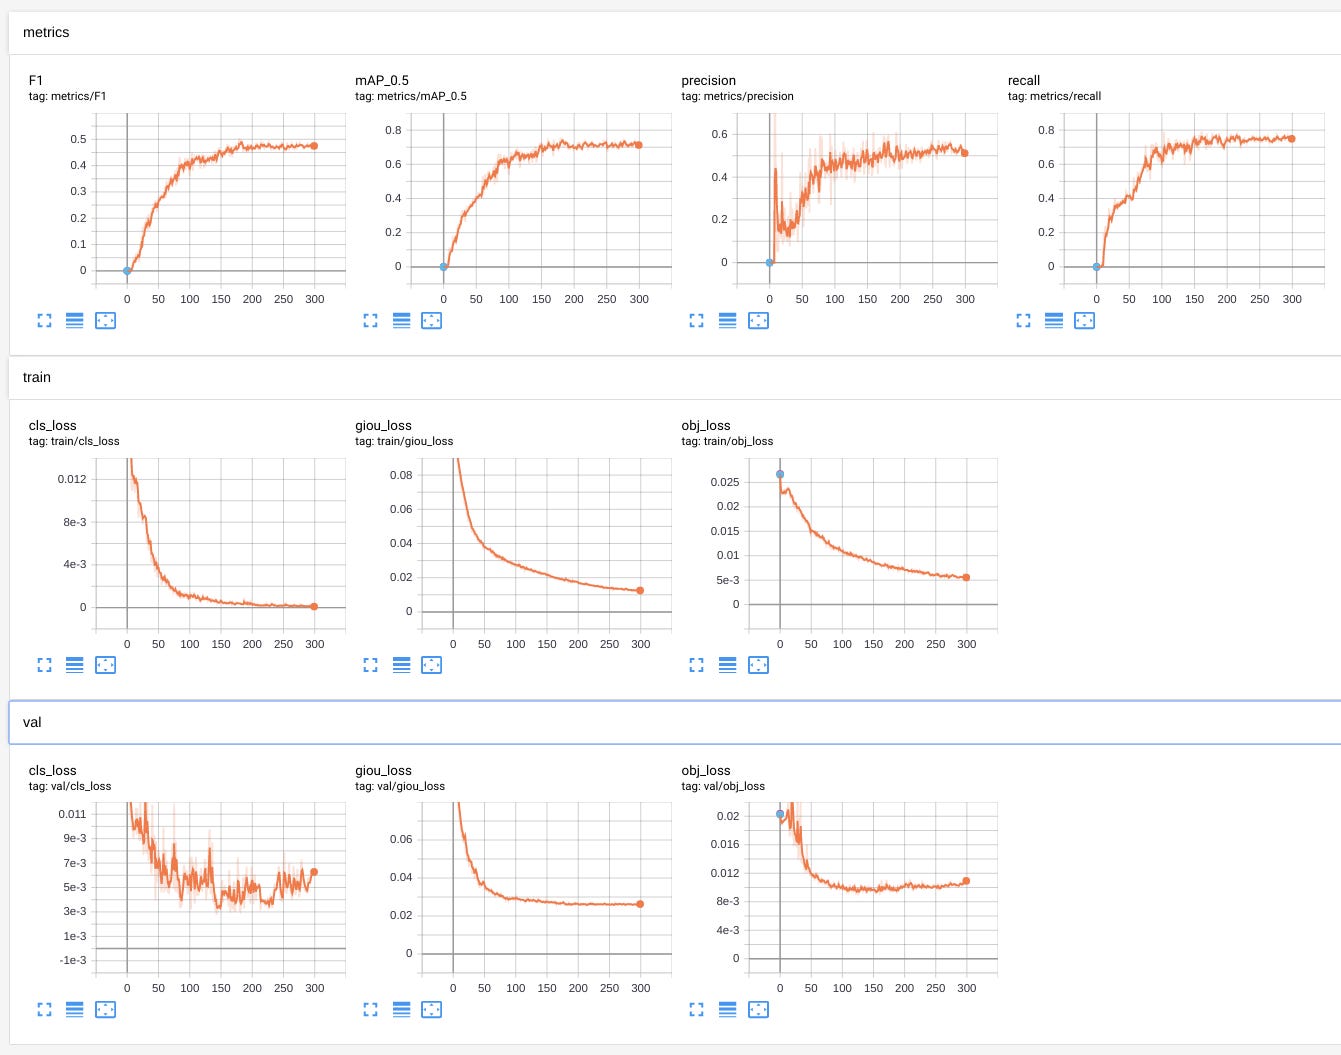Toggle y-axis log scale for metrics/mAP_0.5 chart

pyautogui.click(x=401, y=321)
